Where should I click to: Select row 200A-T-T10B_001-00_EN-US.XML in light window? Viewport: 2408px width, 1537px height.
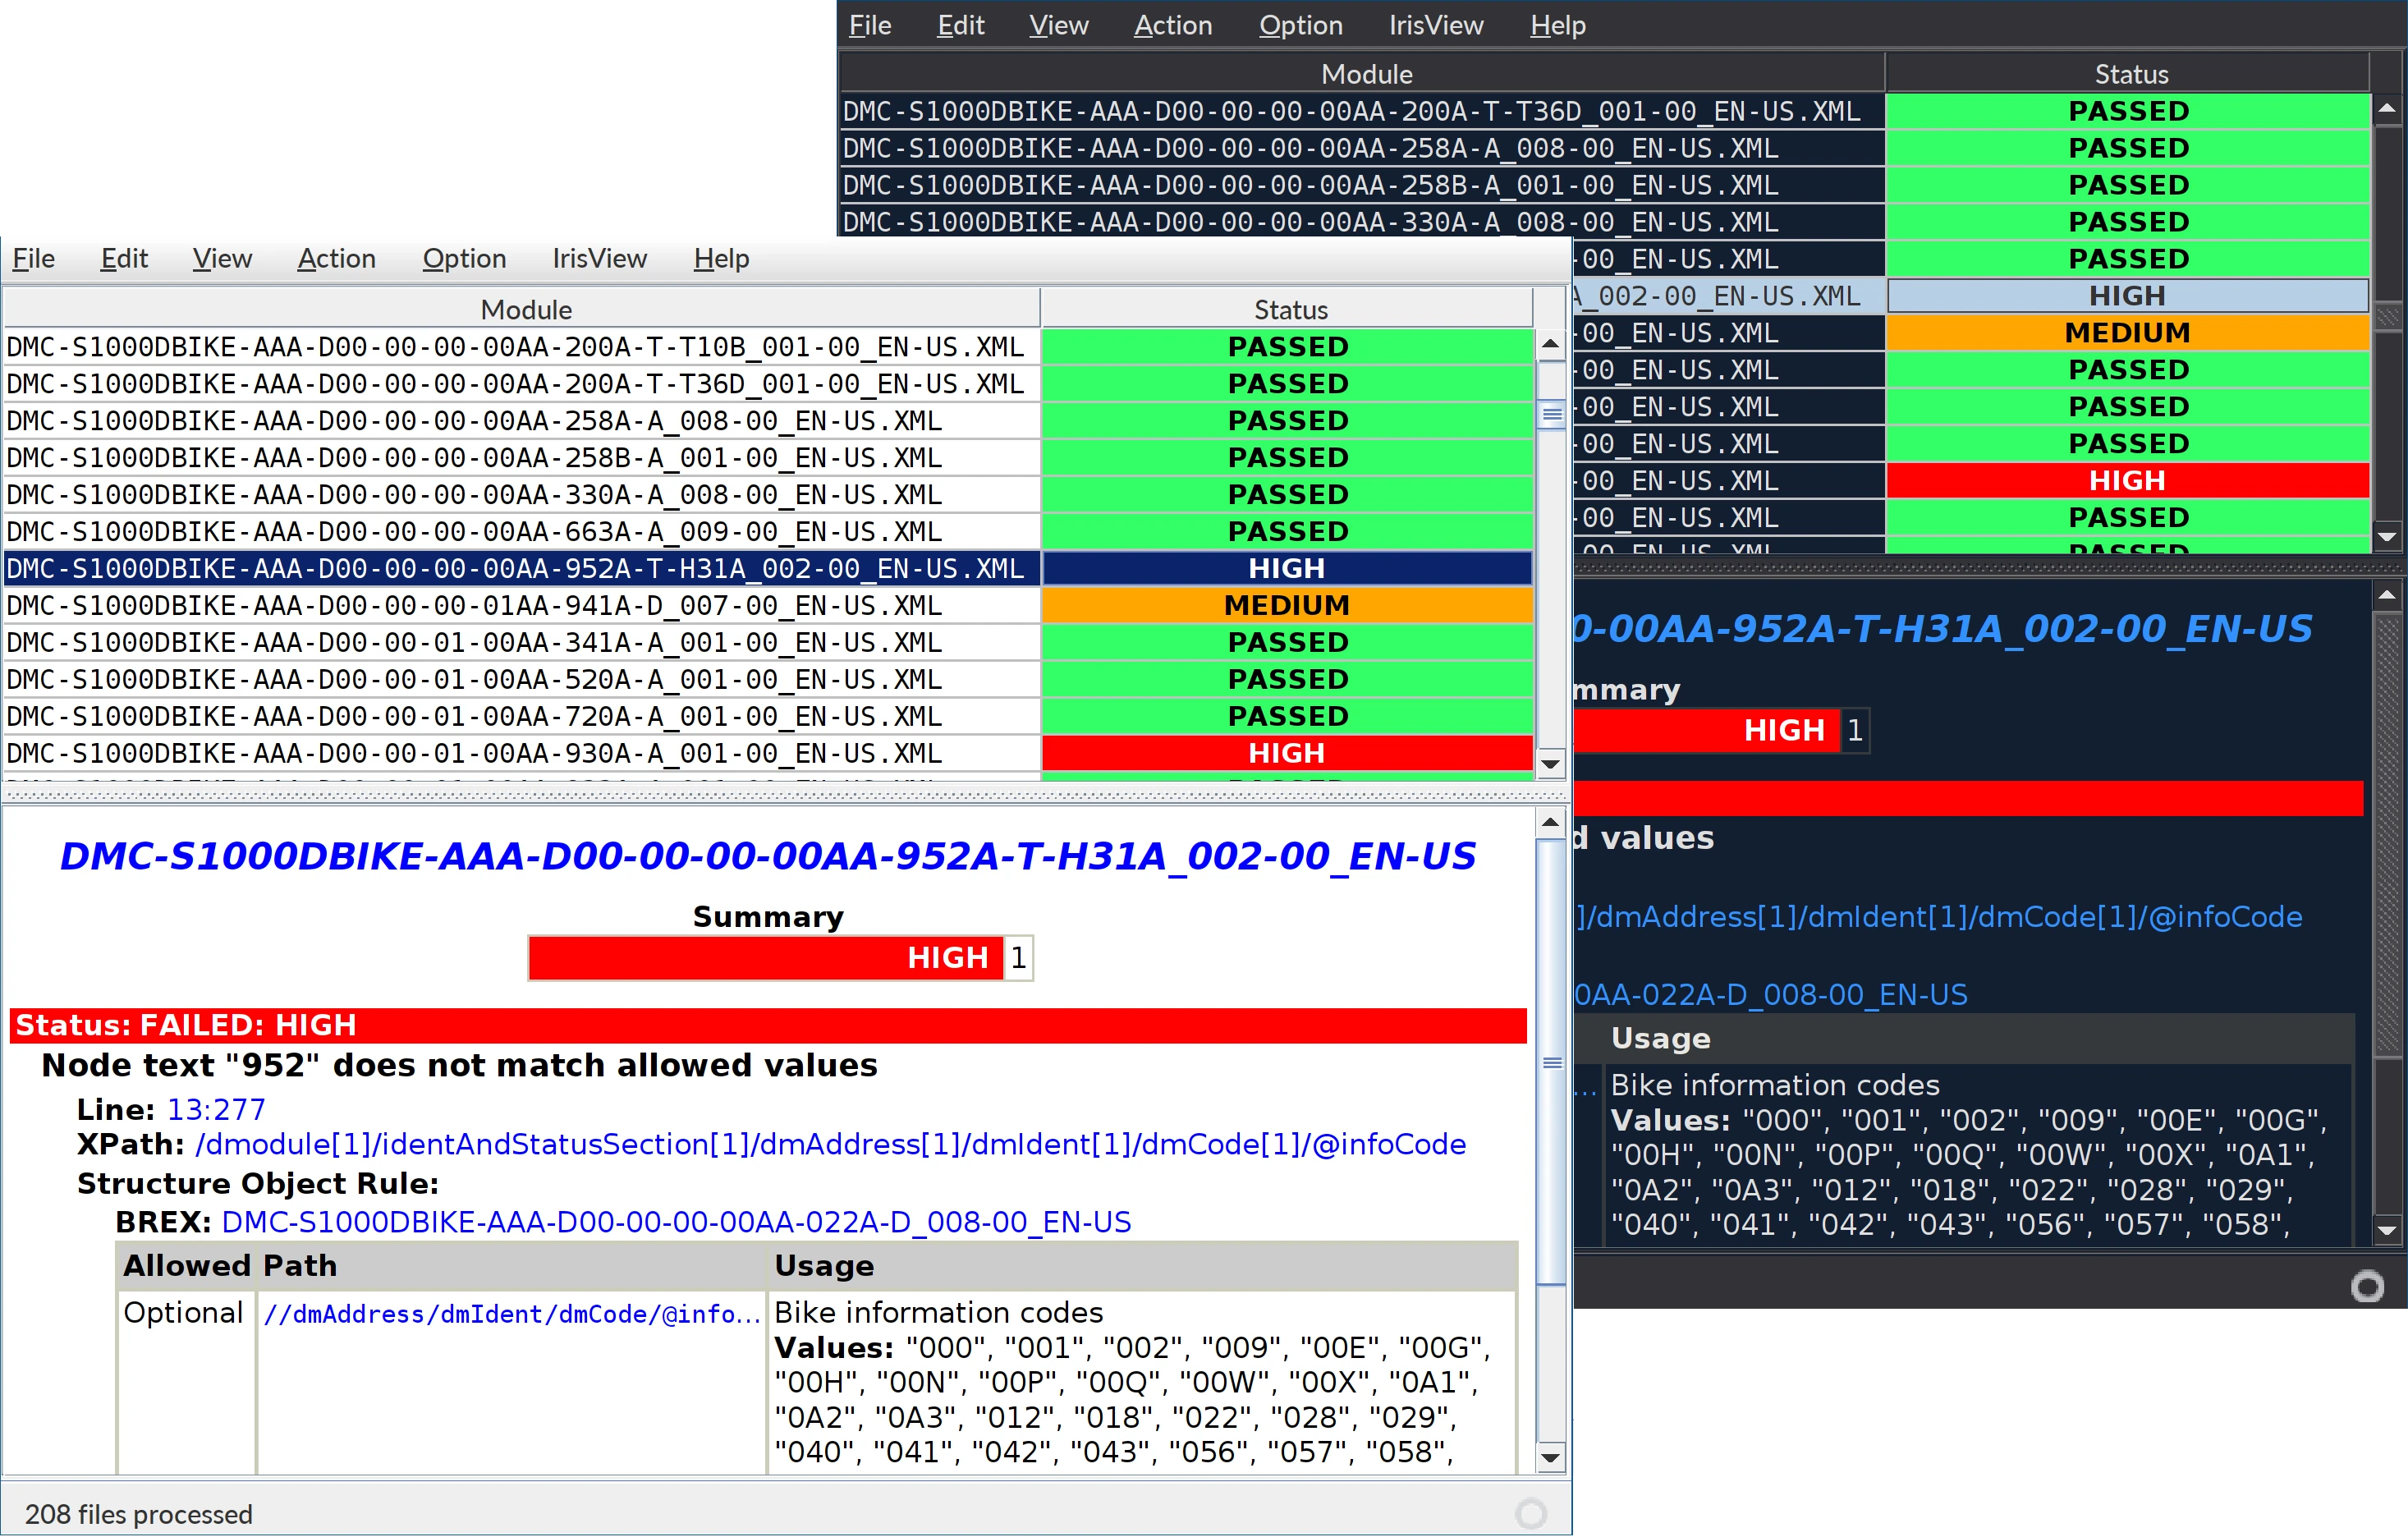point(768,347)
